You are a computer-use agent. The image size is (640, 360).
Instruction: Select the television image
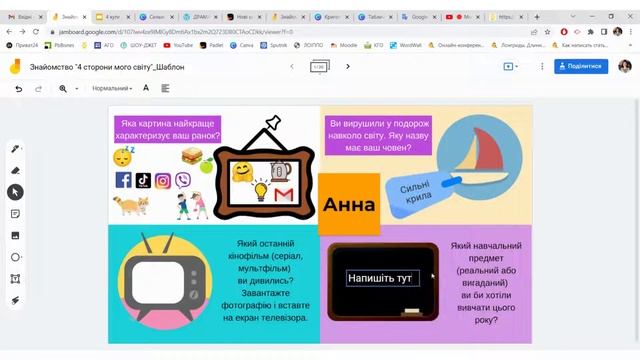[165, 282]
